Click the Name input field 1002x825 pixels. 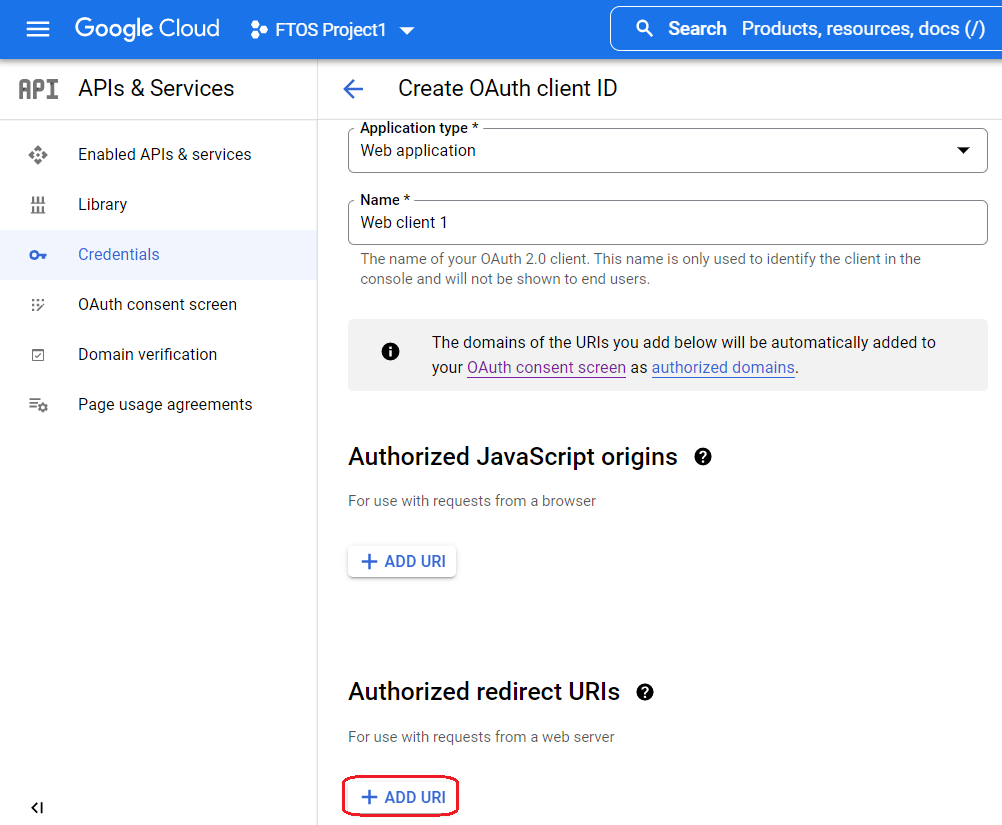667,222
